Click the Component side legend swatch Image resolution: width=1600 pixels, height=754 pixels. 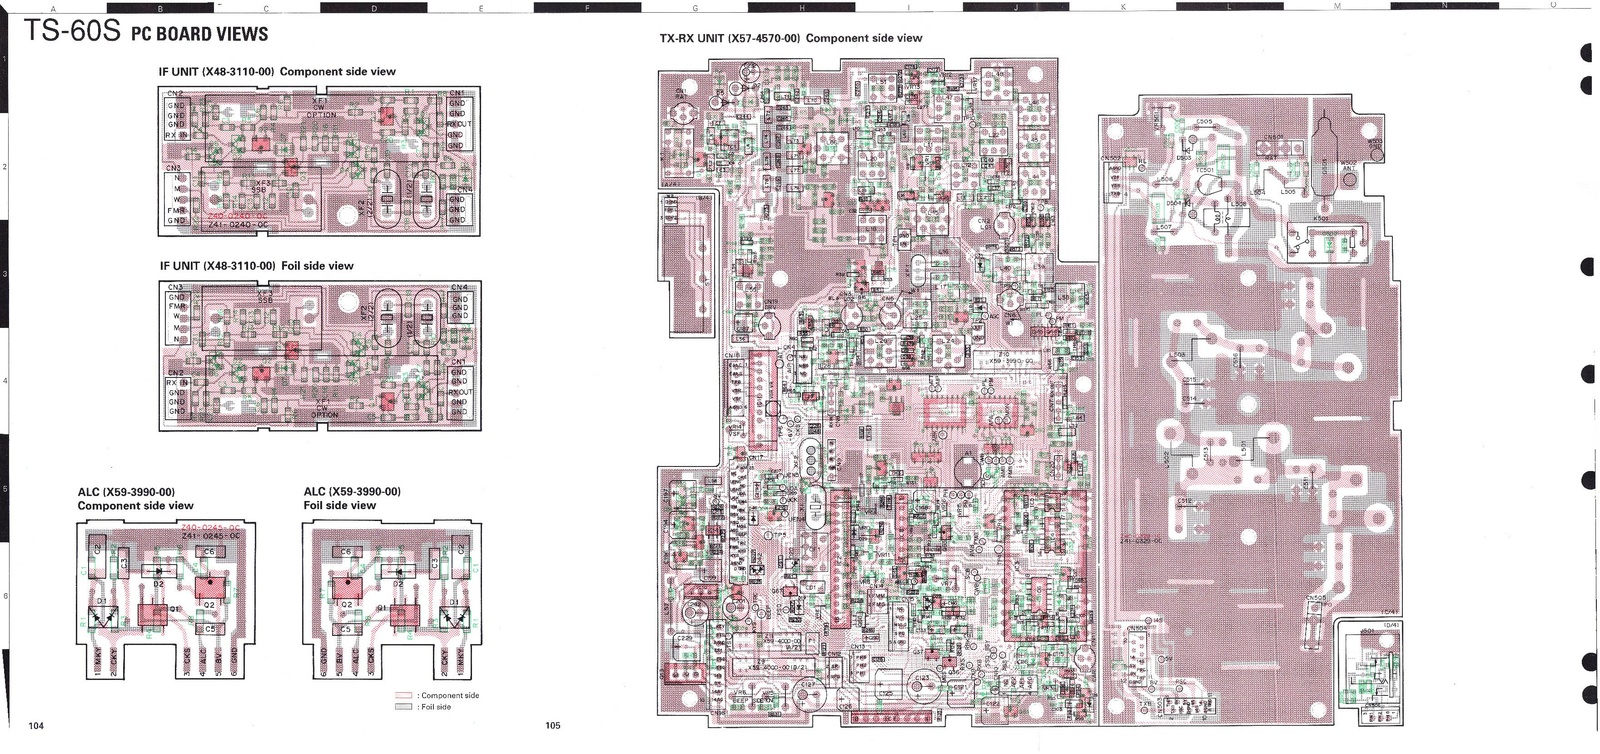[404, 695]
